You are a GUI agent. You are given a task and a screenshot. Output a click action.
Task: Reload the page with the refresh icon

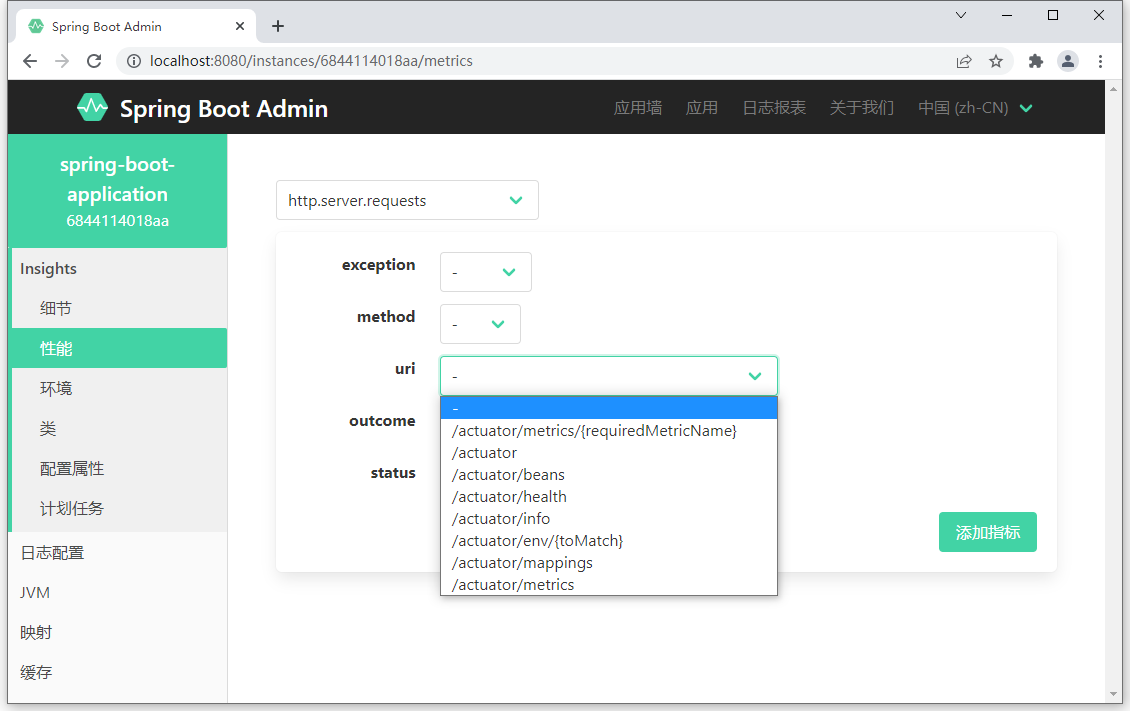tap(94, 61)
